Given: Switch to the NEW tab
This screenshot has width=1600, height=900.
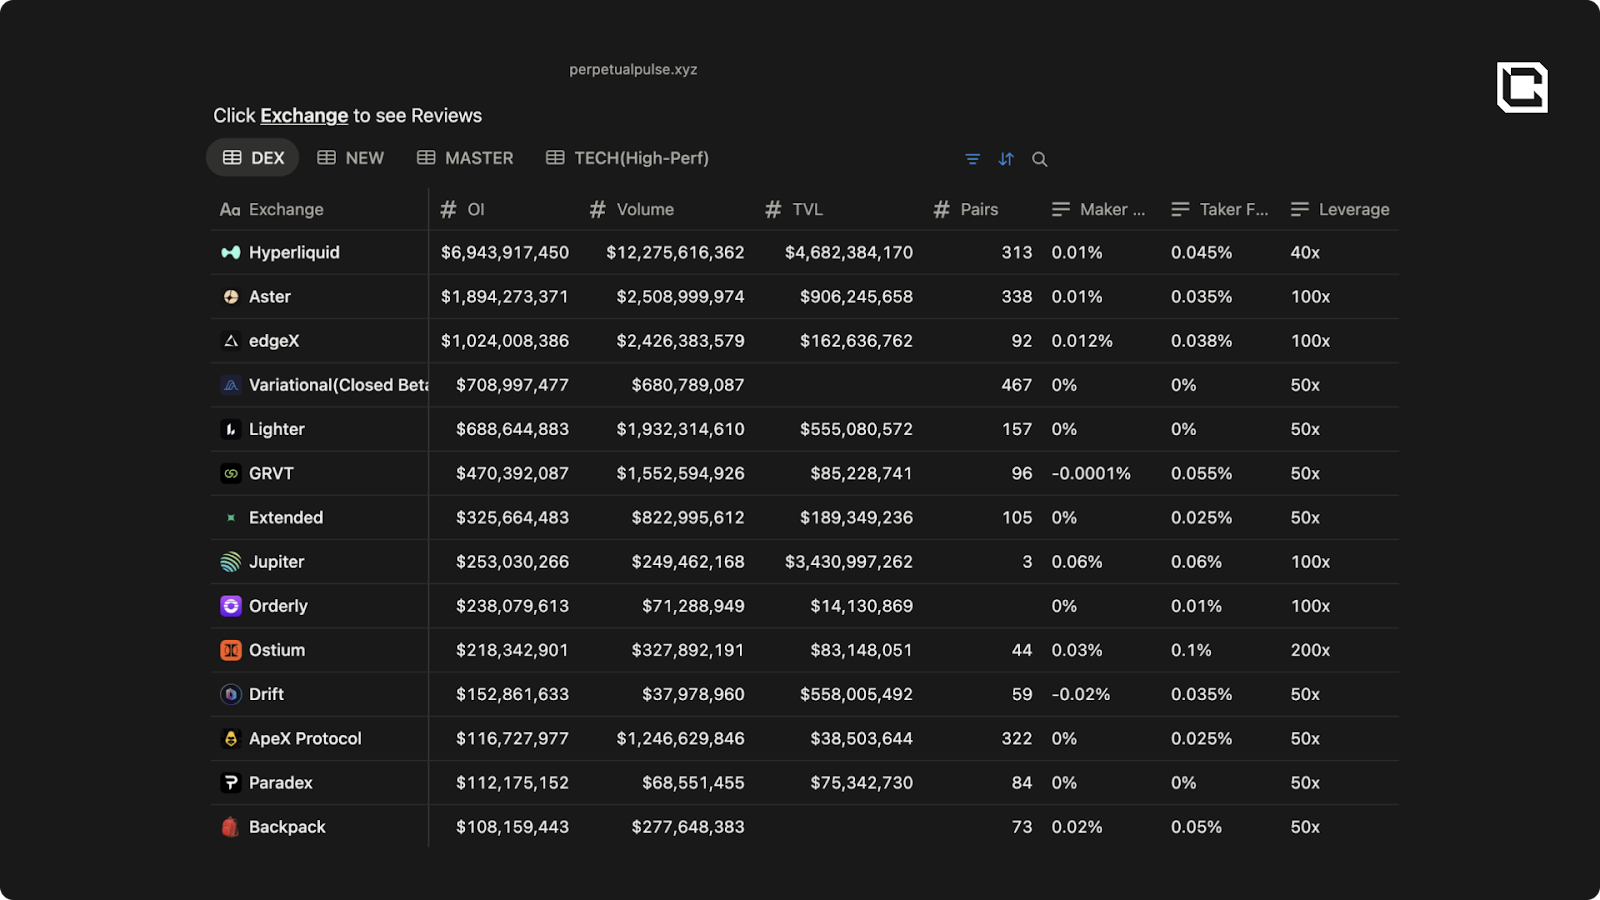Looking at the screenshot, I should click(351, 158).
